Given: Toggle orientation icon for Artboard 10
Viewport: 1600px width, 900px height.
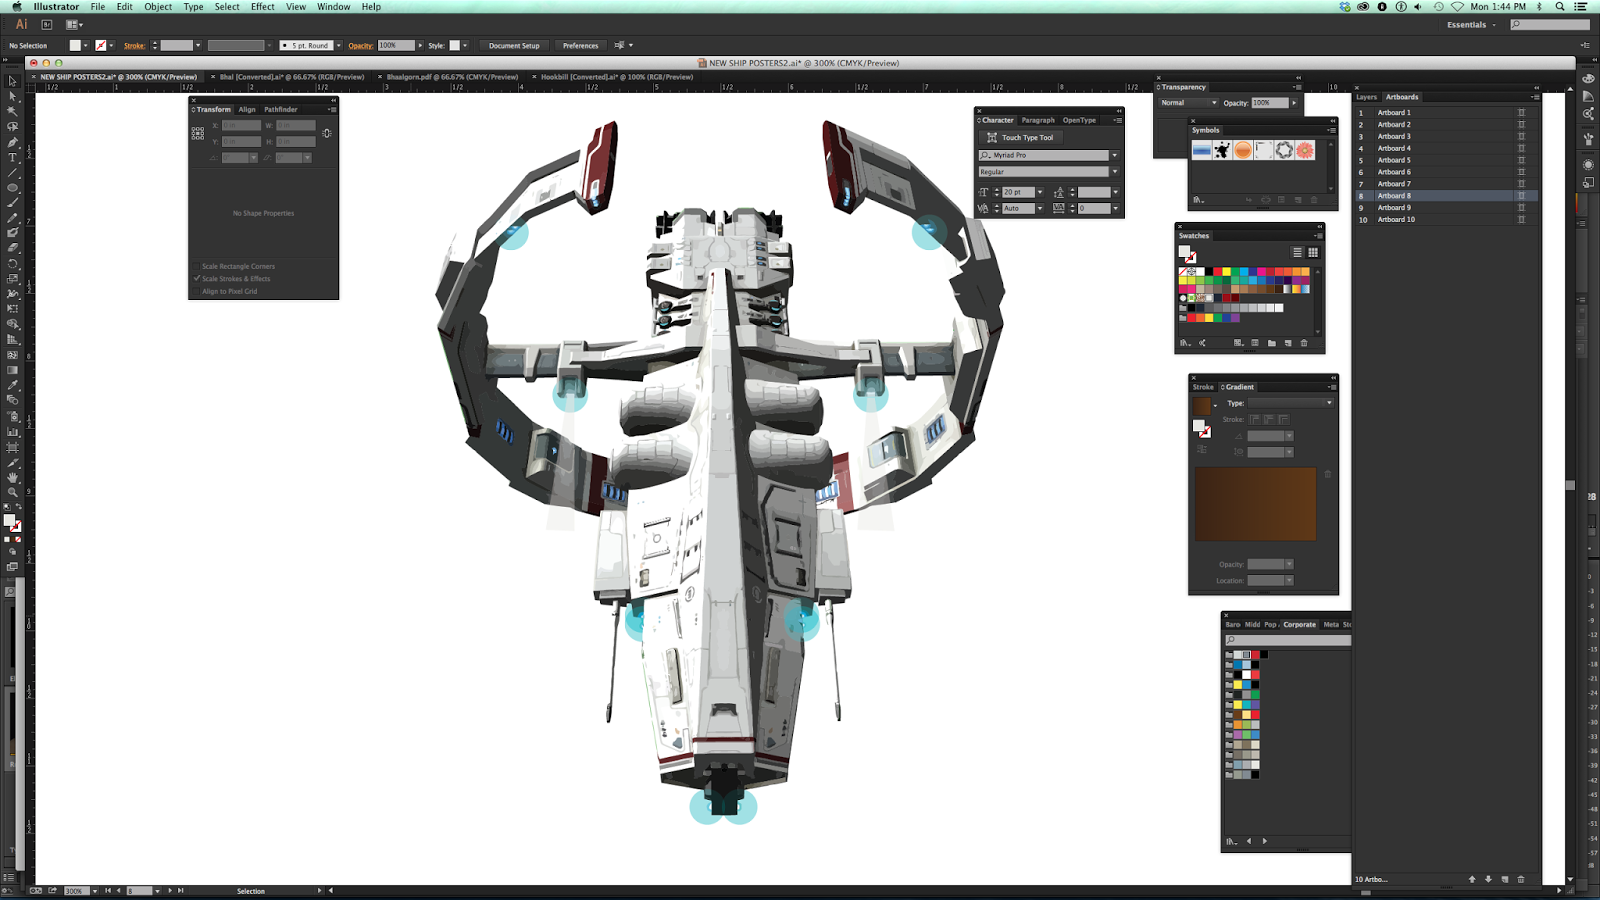Looking at the screenshot, I should pos(1521,220).
